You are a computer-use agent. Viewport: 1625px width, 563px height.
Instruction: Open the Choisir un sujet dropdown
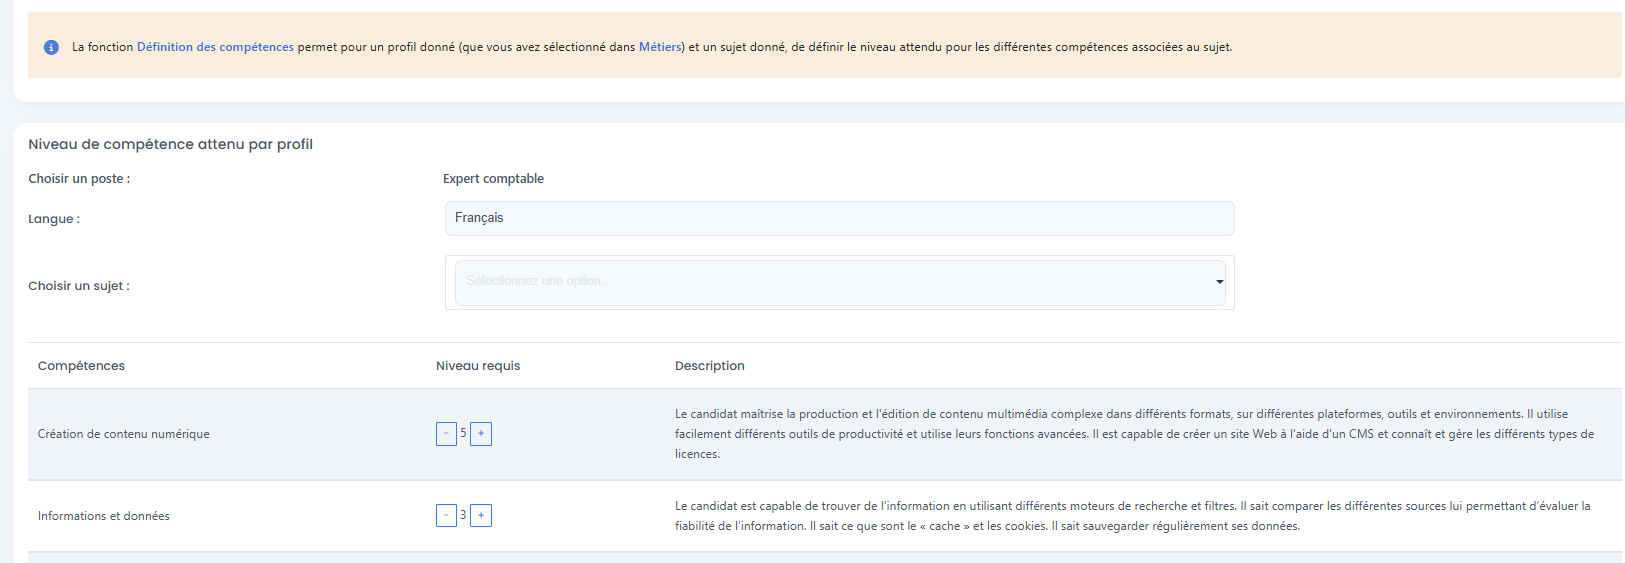(x=839, y=282)
